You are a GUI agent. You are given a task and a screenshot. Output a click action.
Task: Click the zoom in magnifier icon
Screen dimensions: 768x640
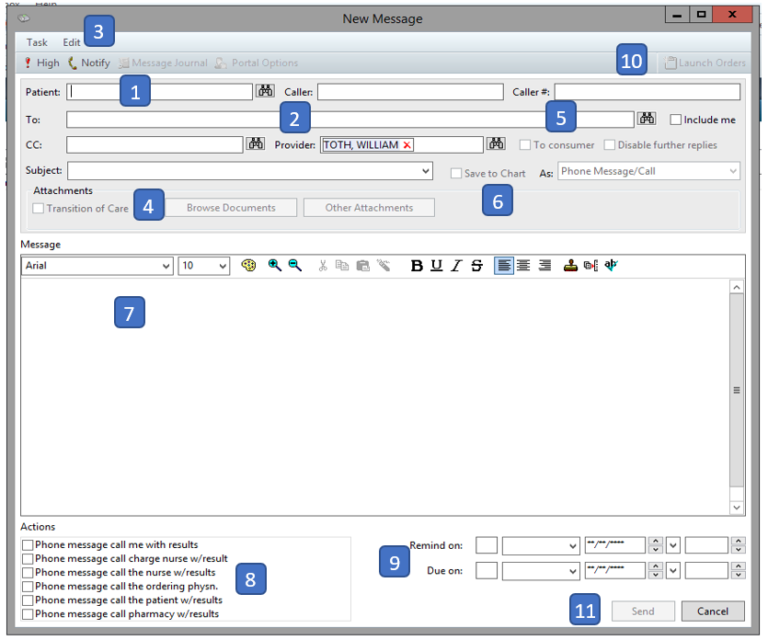click(x=274, y=266)
